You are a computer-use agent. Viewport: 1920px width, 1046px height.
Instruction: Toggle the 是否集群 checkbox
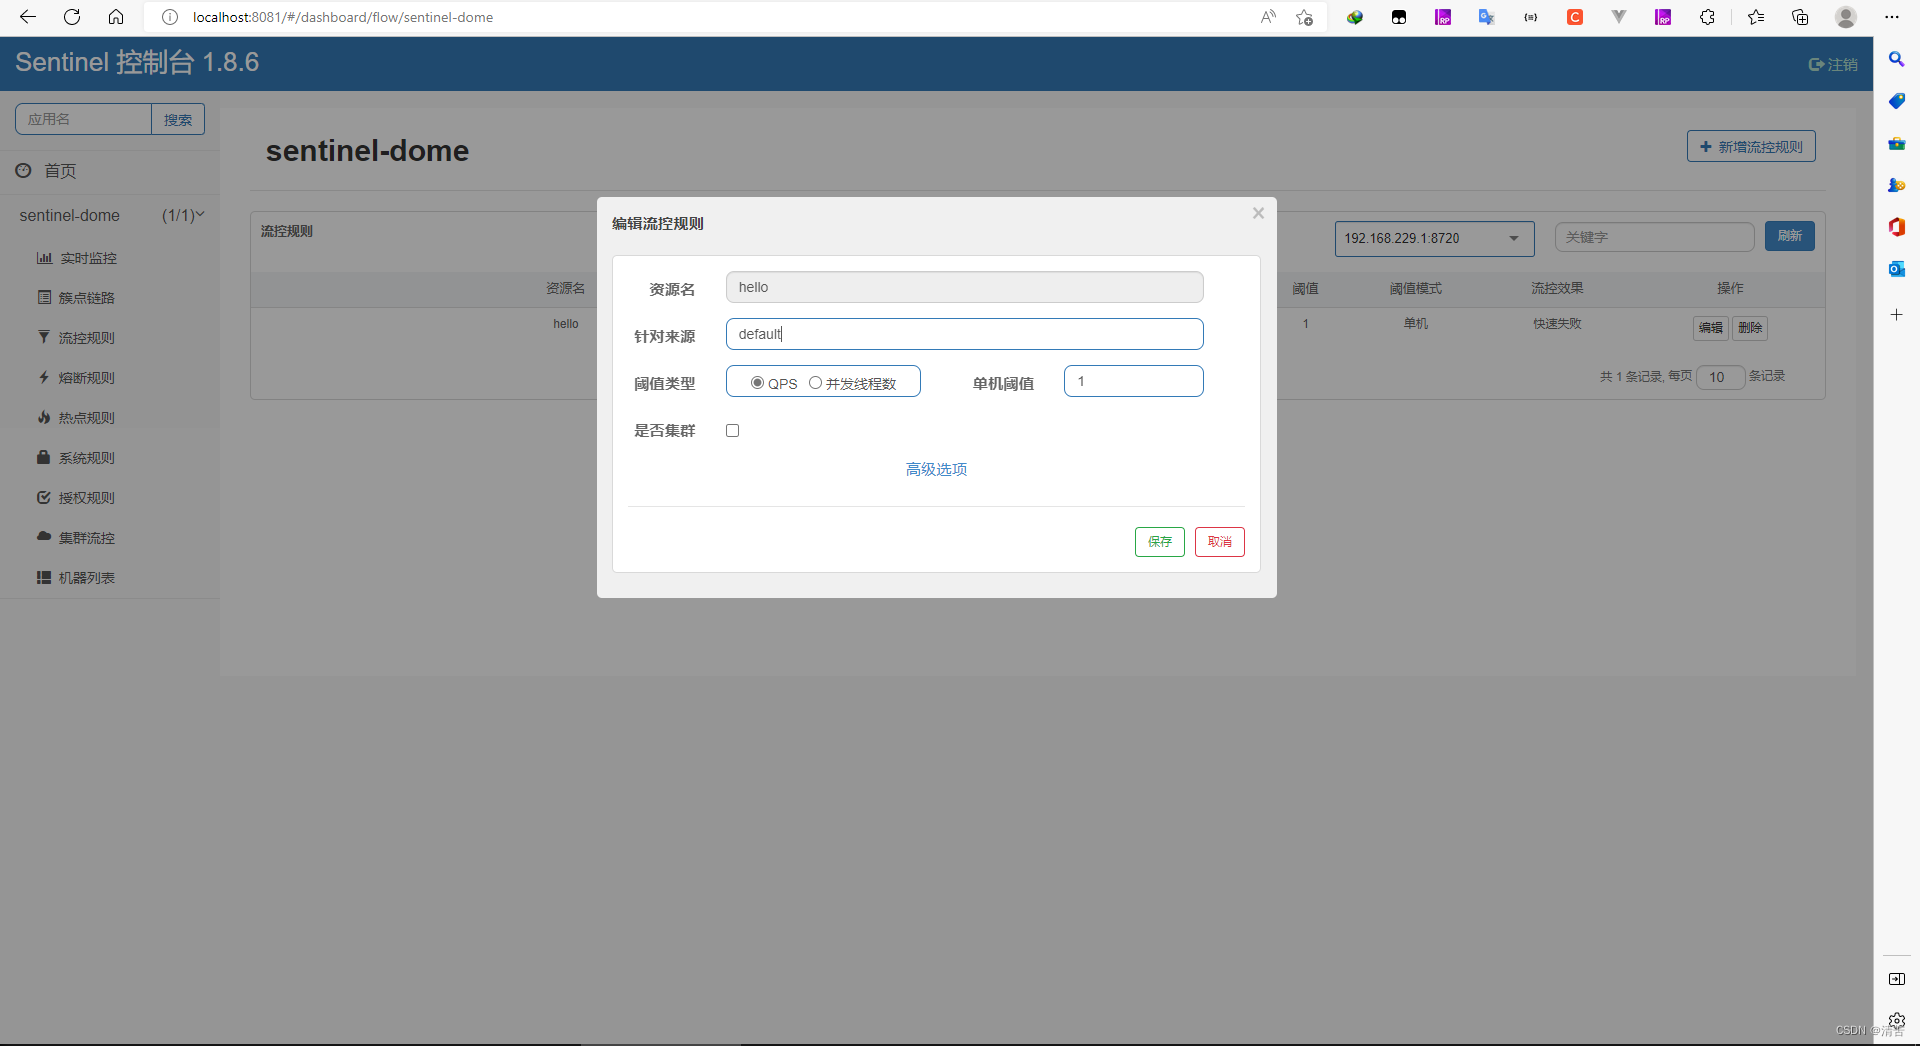(733, 431)
